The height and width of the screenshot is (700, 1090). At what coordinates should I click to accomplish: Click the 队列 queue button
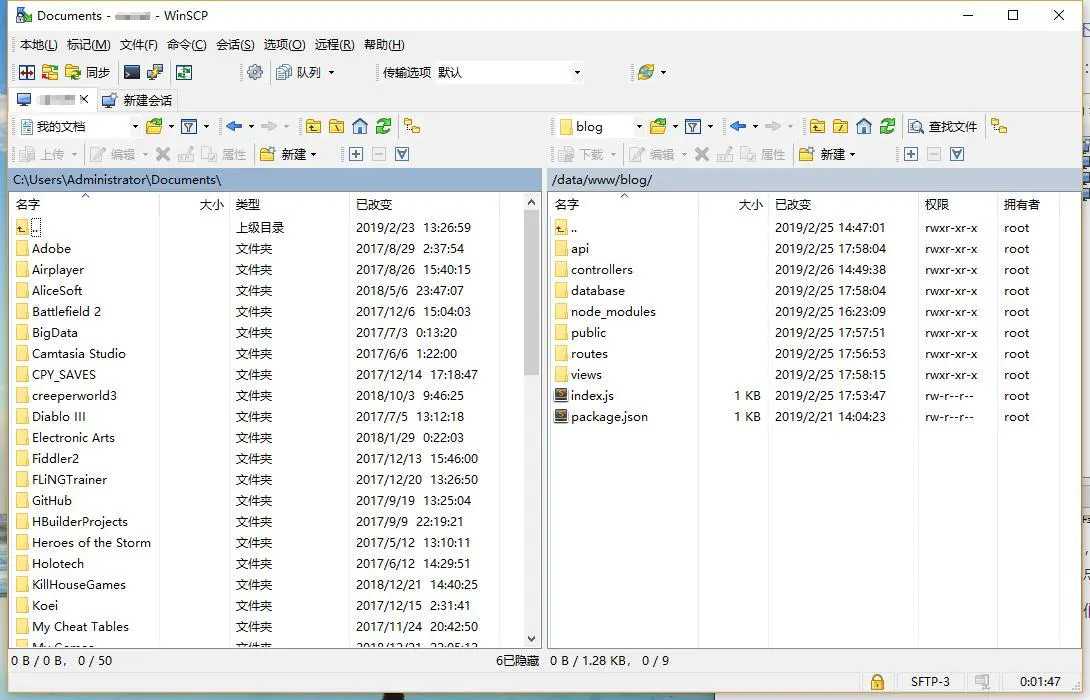coord(299,72)
